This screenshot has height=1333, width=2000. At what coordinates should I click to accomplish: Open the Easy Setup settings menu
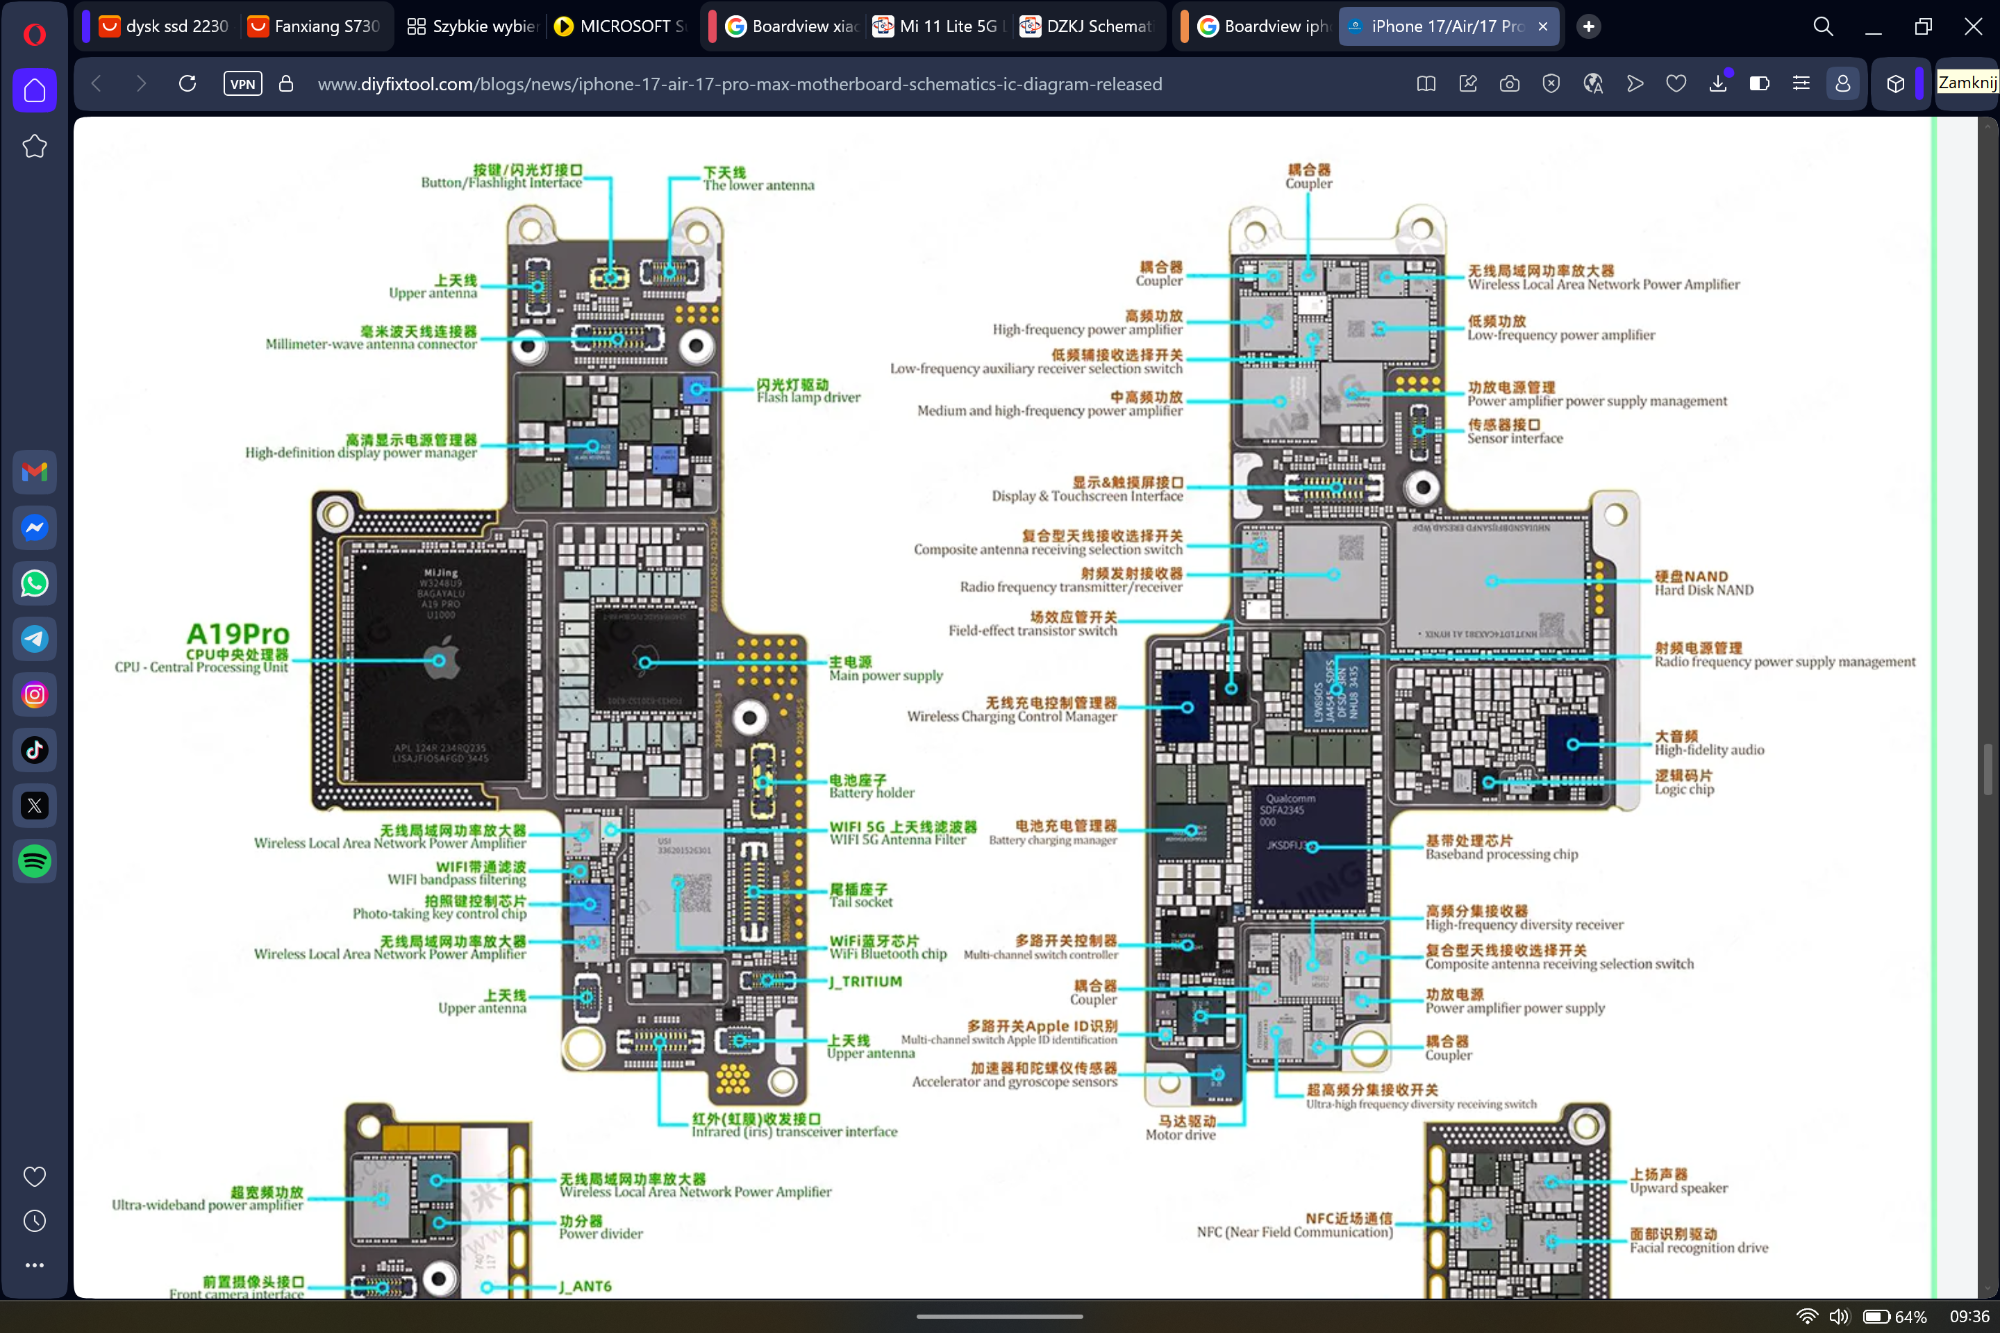(x=1801, y=84)
